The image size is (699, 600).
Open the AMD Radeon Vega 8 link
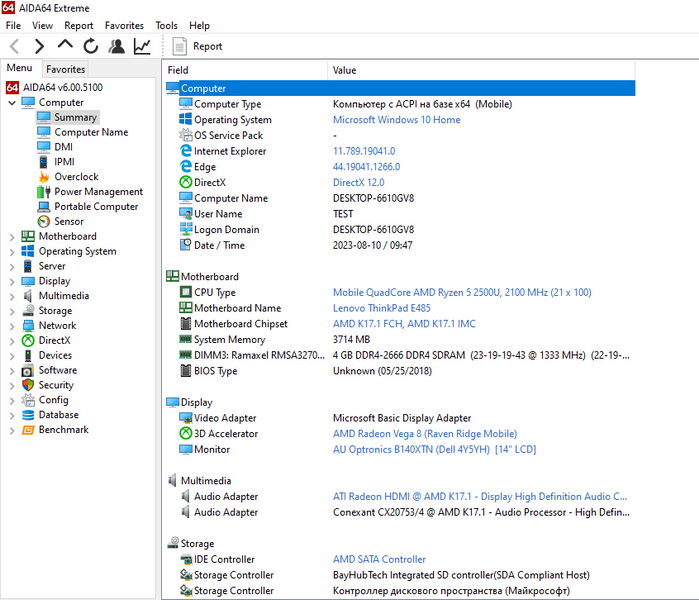[x=425, y=434]
